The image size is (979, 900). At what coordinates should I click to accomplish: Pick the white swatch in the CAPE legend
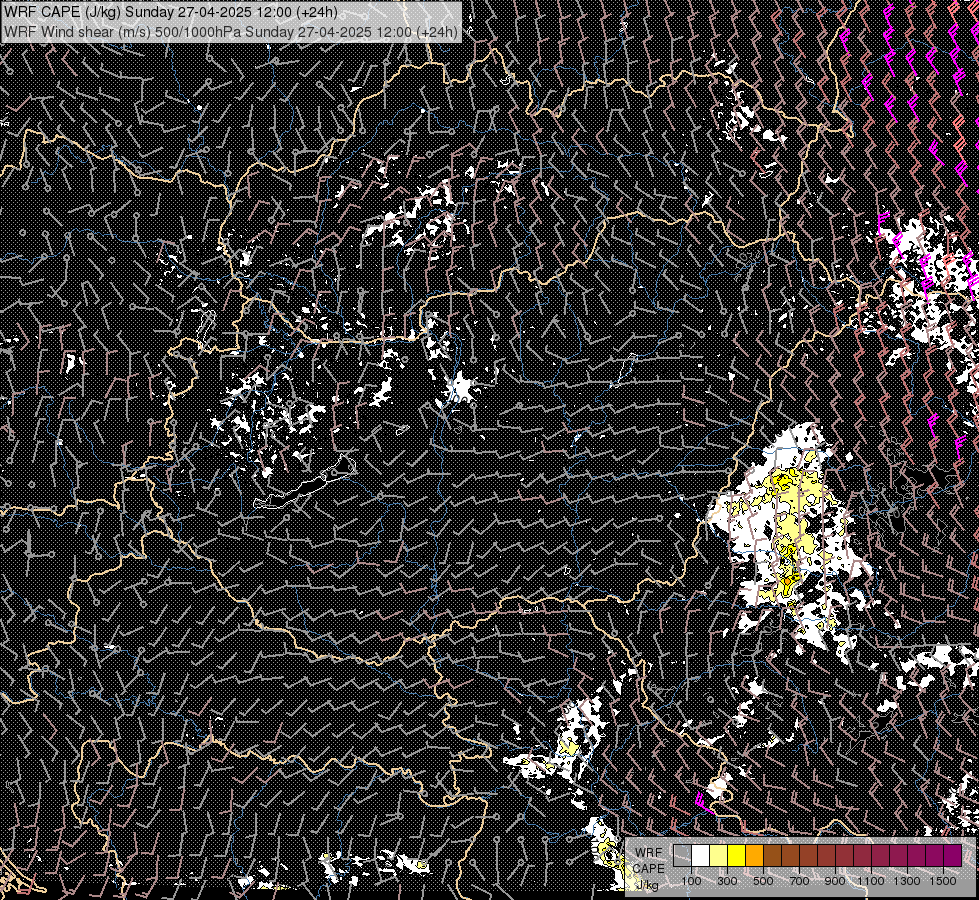coord(701,855)
